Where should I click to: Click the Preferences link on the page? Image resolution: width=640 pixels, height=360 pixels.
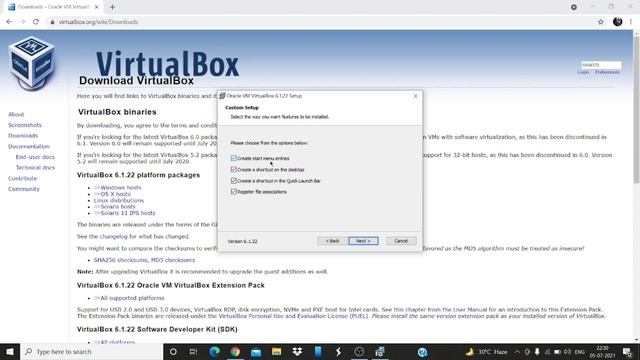click(x=607, y=72)
